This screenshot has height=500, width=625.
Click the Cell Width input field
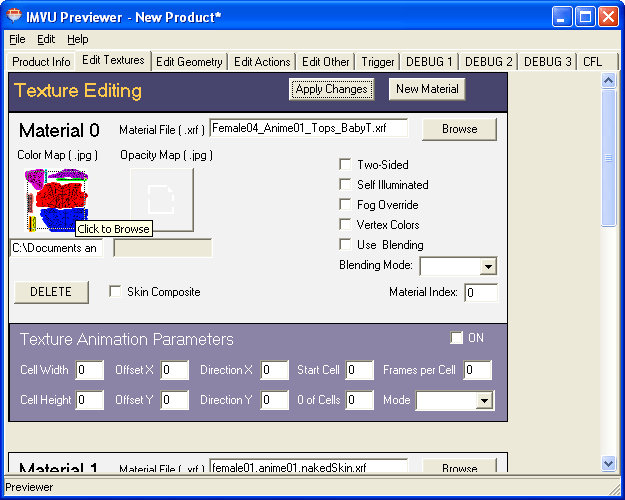(89, 371)
